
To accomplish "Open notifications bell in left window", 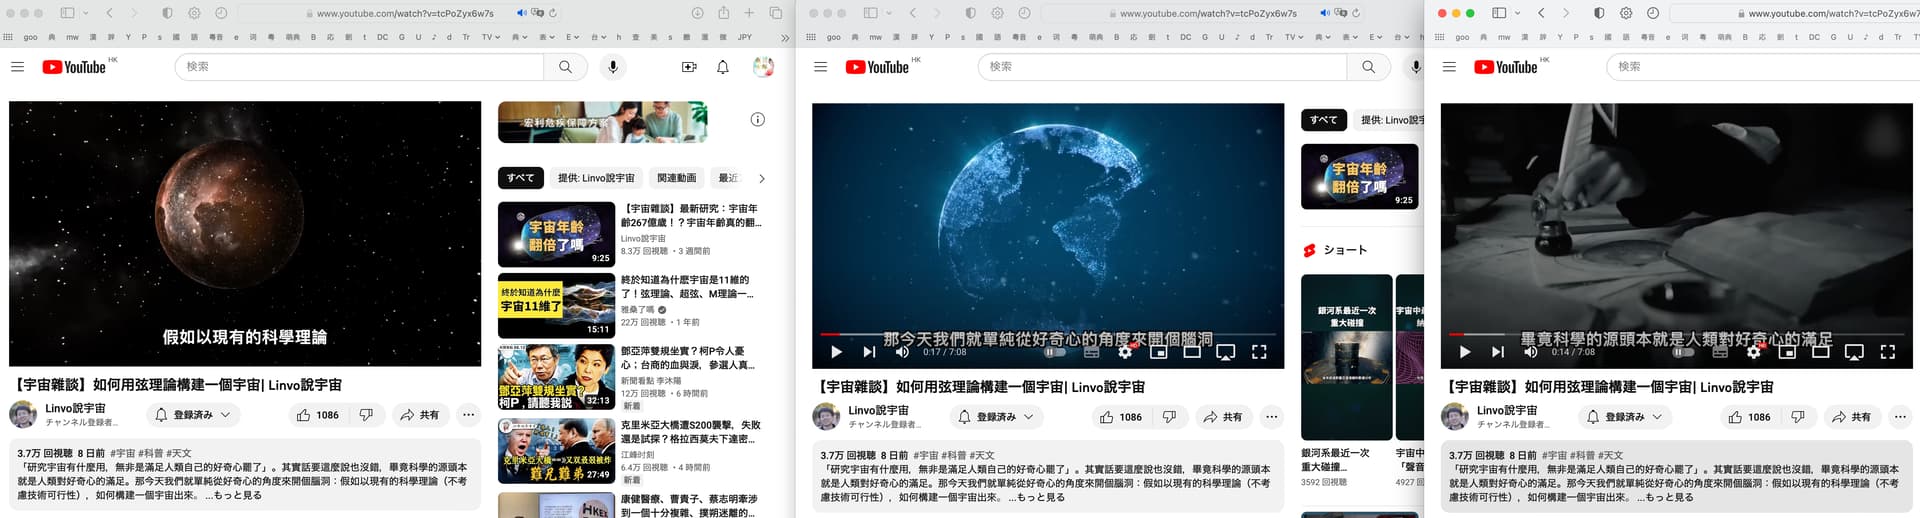I will pos(723,67).
